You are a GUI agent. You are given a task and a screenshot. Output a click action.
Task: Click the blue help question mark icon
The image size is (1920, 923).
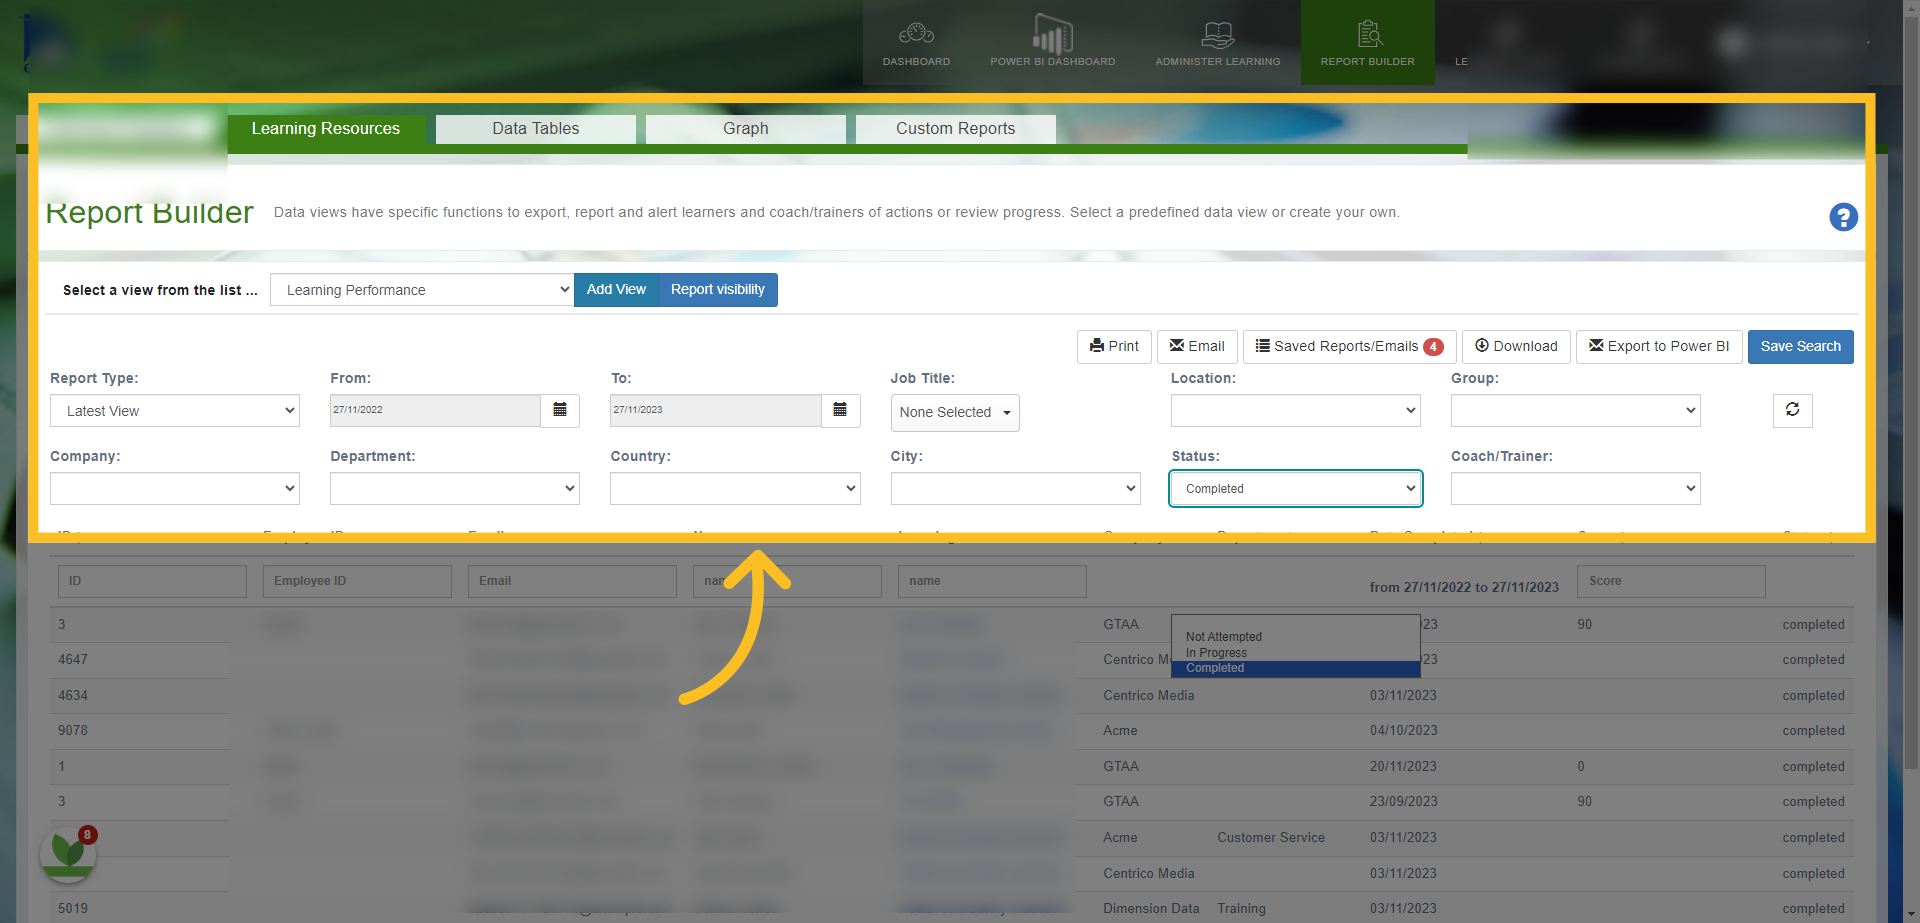[1843, 217]
